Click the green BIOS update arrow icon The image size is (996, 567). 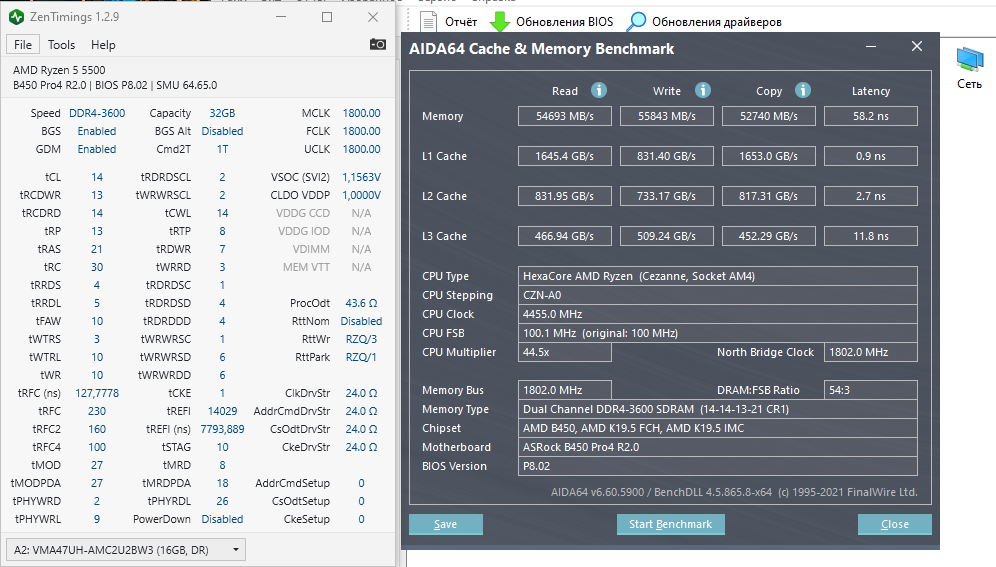[500, 22]
